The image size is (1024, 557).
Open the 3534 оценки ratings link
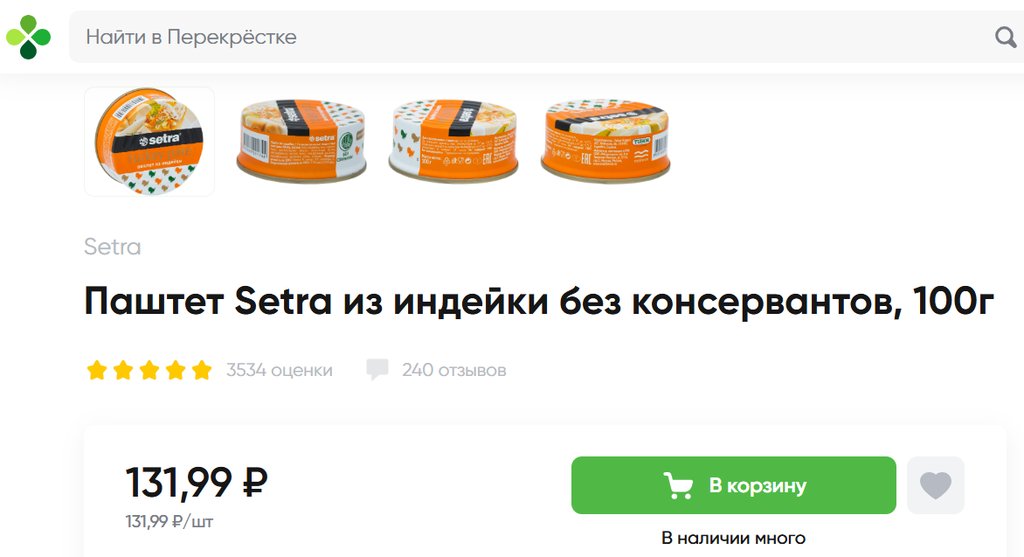279,370
